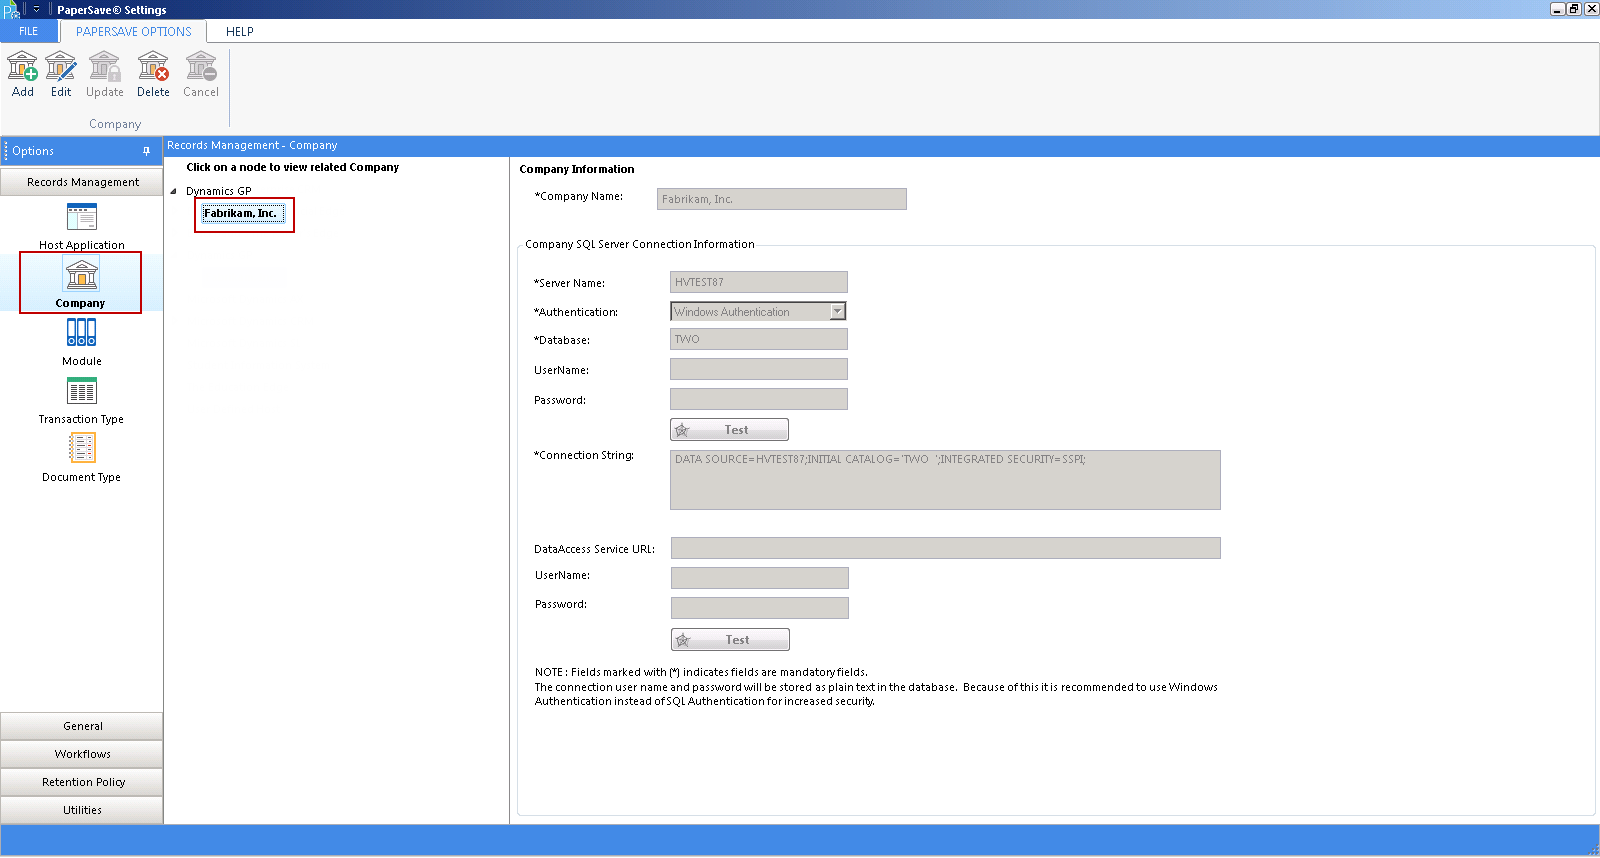
Task: Switch to PAPERSAVE OPTIONS tab
Action: (x=134, y=31)
